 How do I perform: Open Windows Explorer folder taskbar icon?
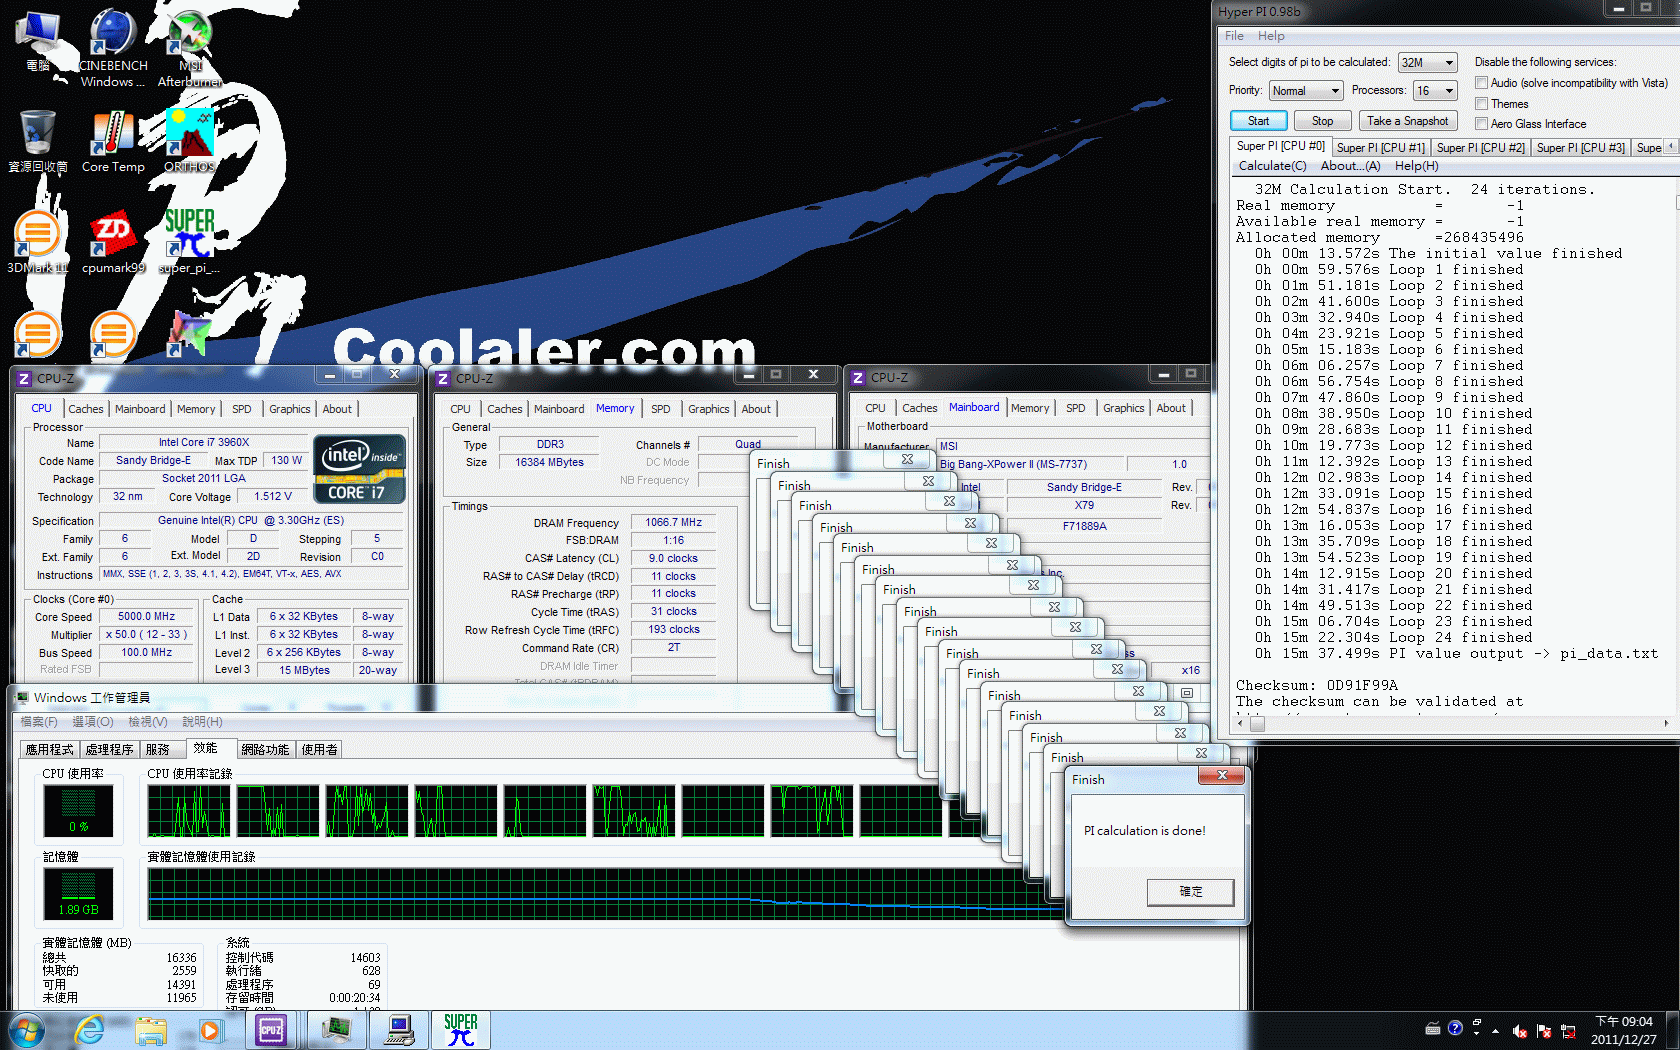[x=151, y=1030]
